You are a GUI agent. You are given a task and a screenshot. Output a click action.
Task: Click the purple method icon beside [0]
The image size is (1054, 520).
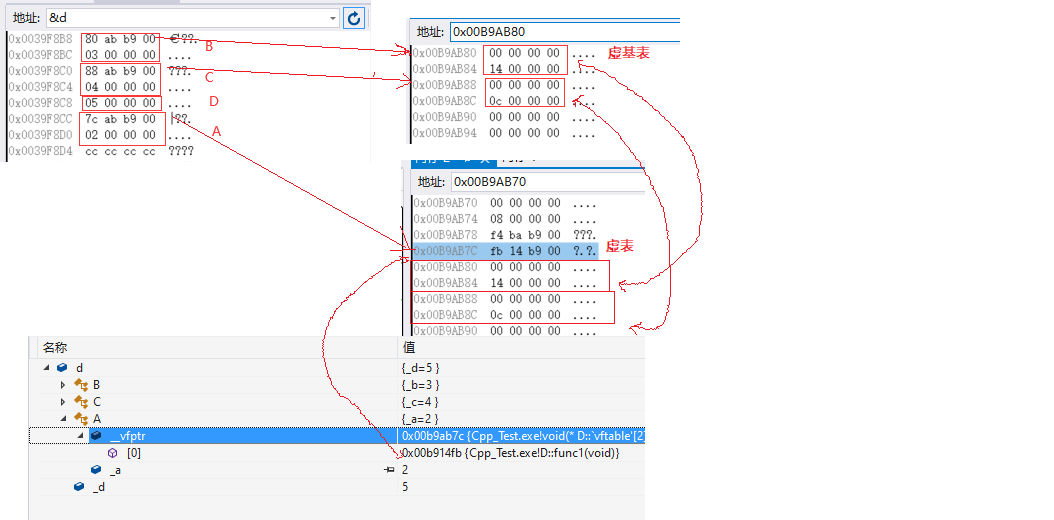112,453
